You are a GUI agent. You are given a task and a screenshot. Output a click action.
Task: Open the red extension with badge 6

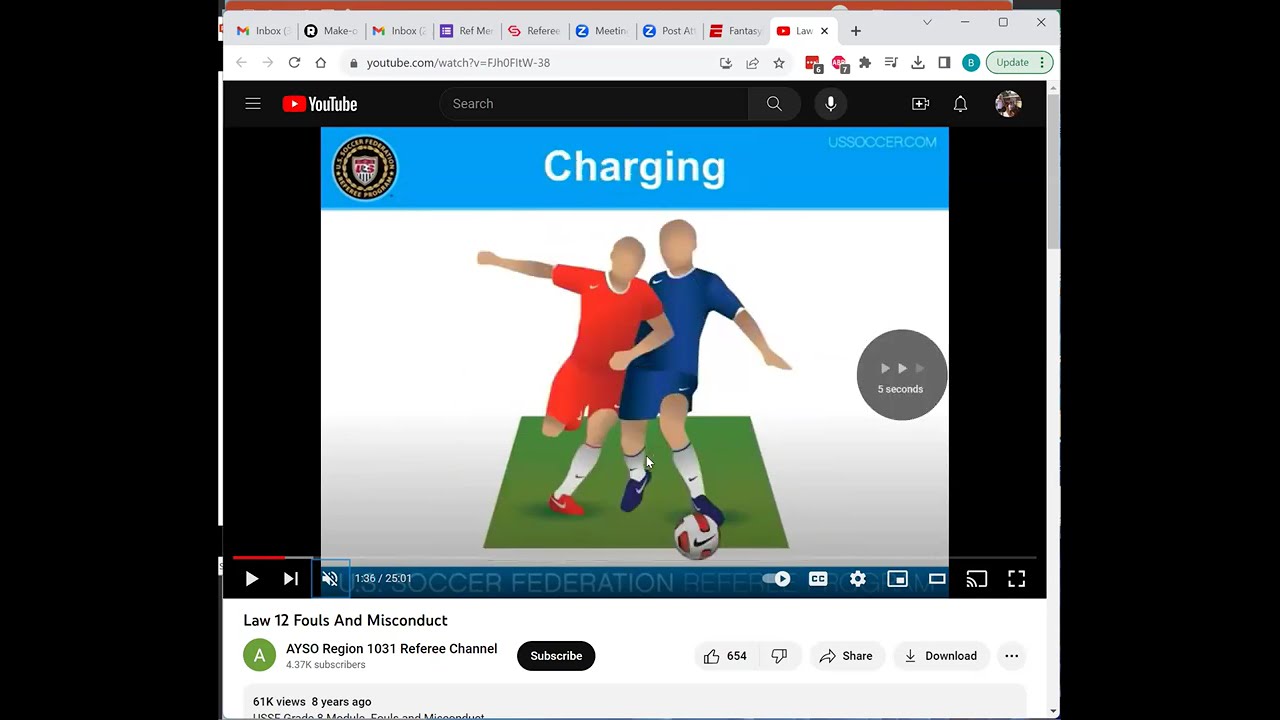click(813, 64)
